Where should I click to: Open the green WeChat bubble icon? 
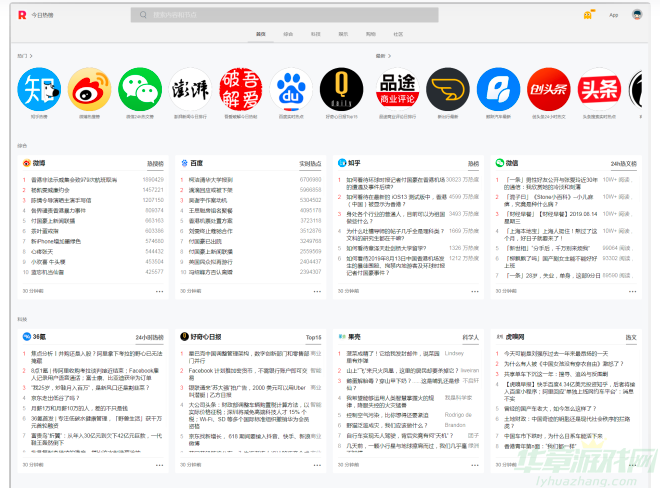click(140, 90)
